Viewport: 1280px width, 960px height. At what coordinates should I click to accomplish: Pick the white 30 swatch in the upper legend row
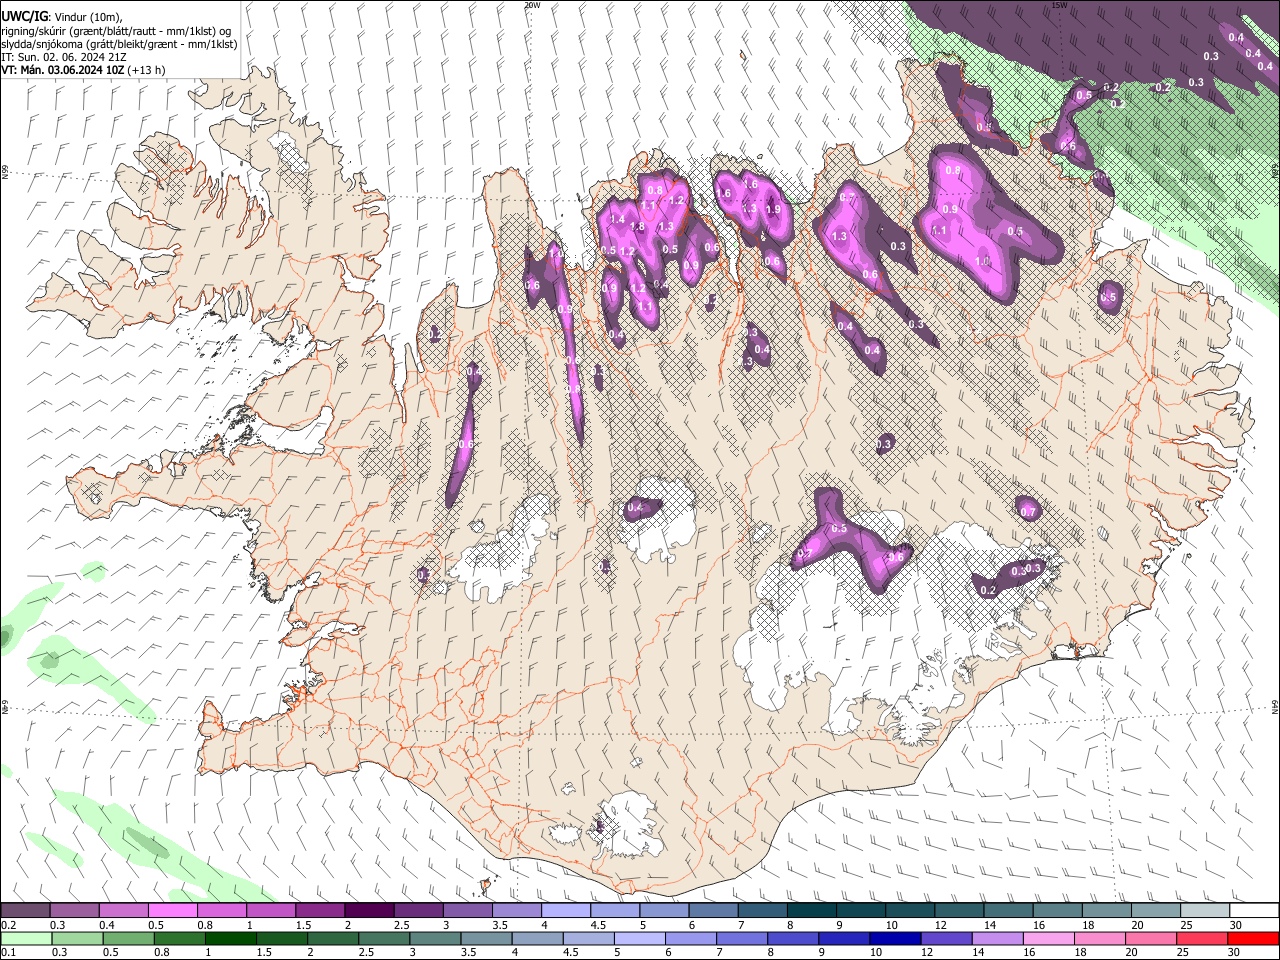1254,910
